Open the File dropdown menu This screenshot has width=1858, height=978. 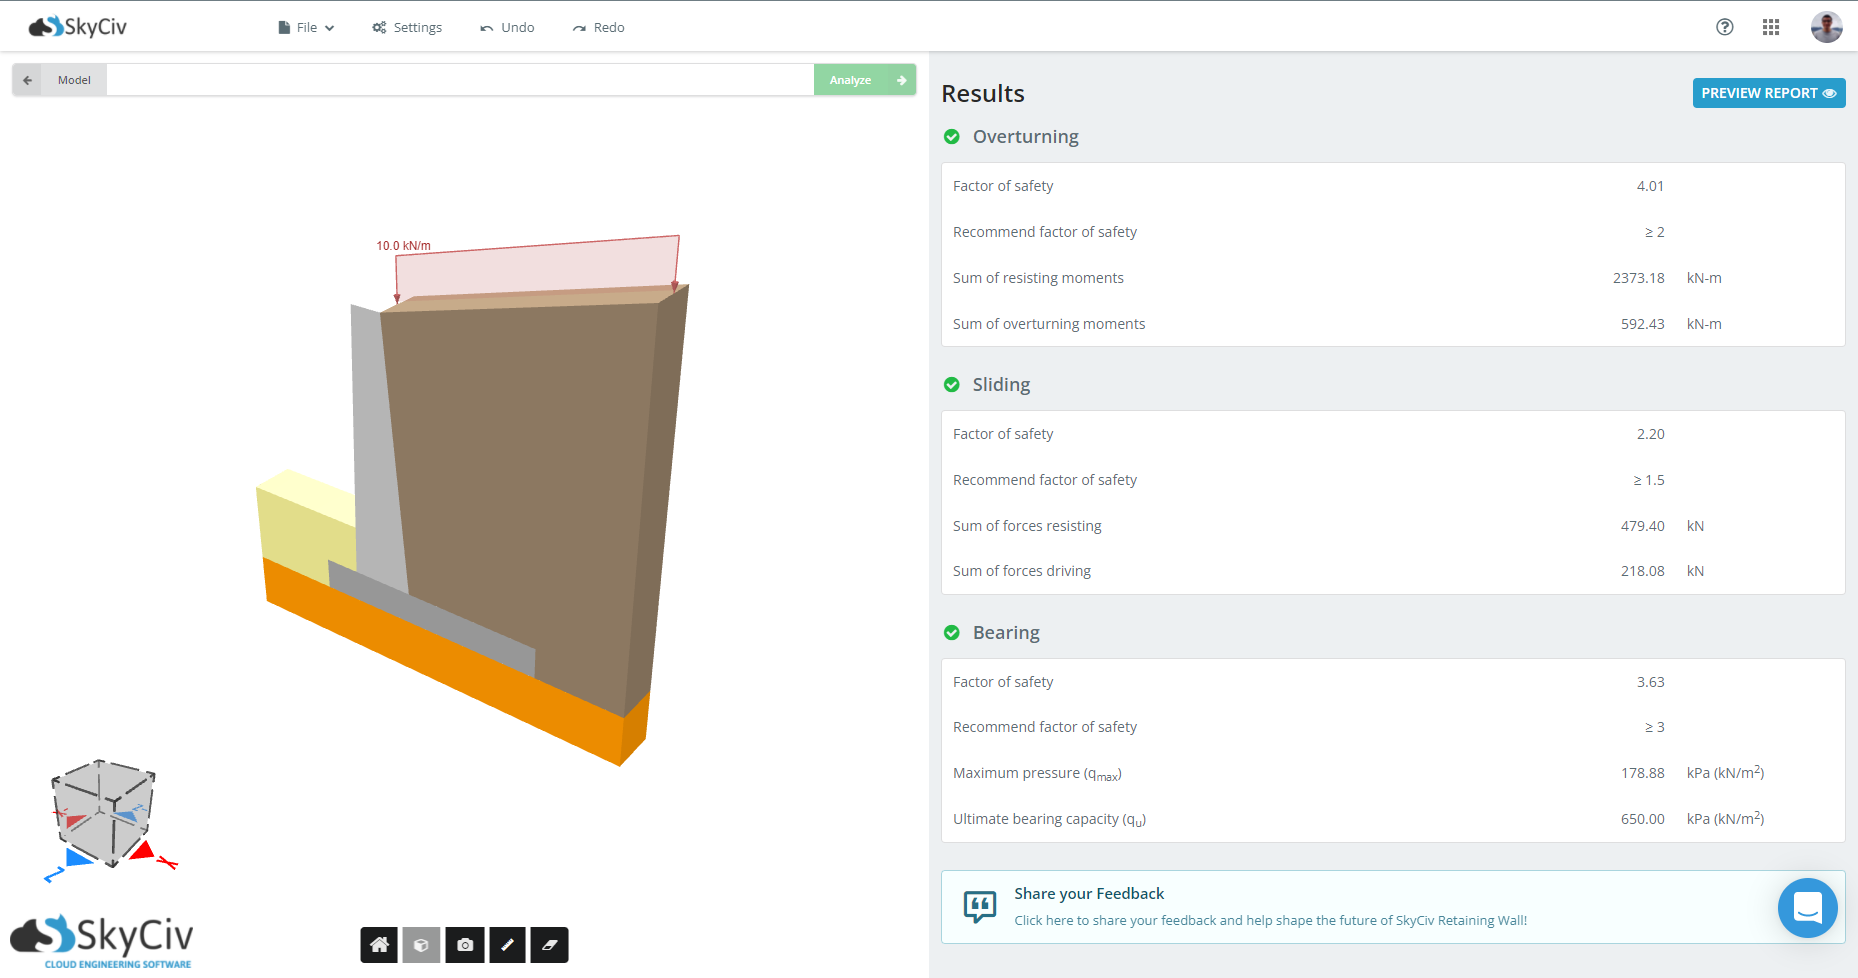pos(306,27)
